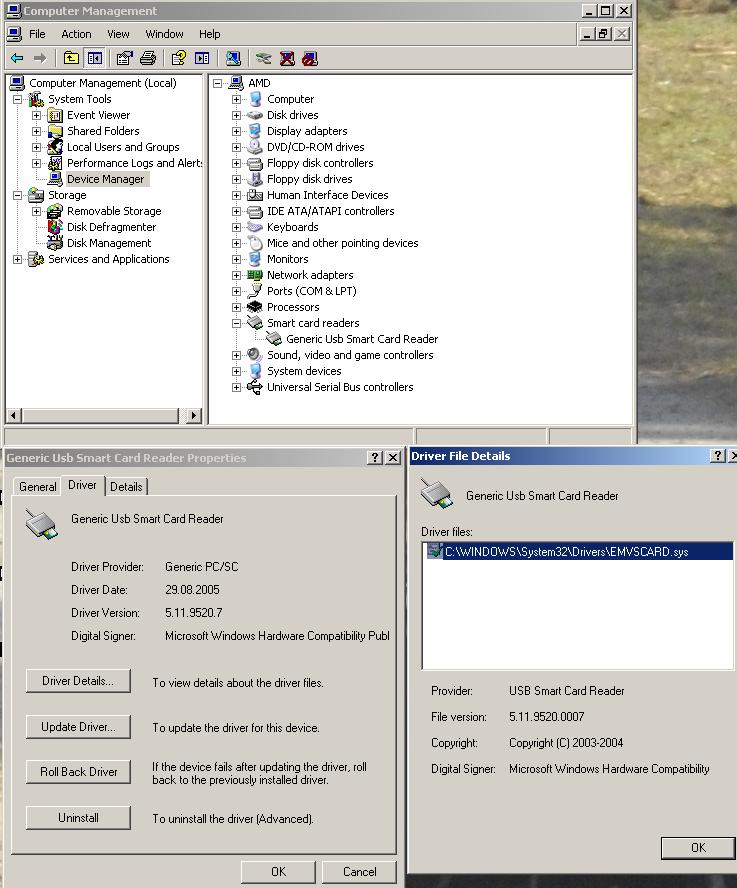Image resolution: width=737 pixels, height=888 pixels.
Task: Toggle the Show/Hide Console Tree icon
Action: pos(95,58)
